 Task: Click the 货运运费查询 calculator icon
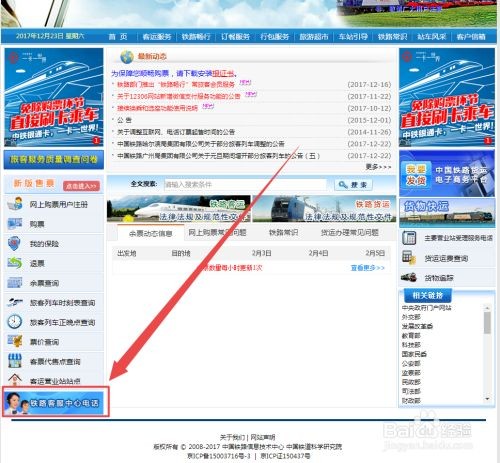409,258
